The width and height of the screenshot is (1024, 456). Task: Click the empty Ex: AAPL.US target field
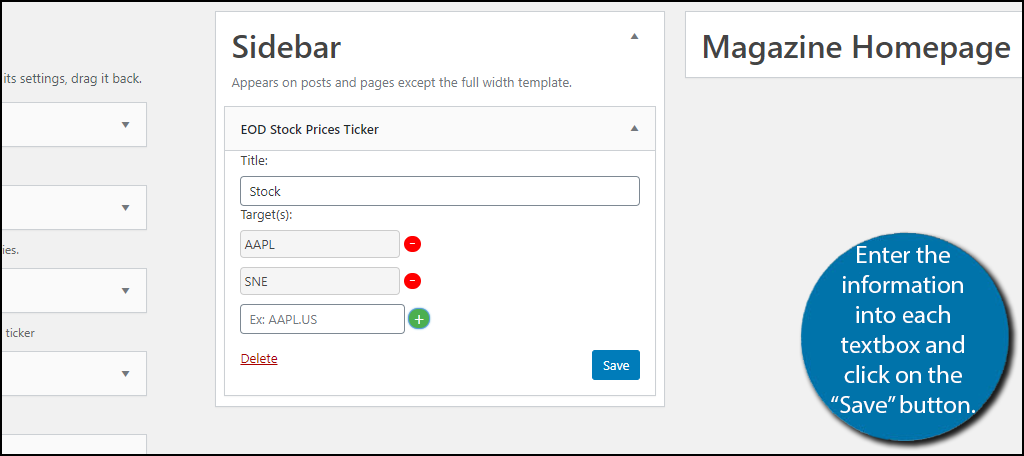(x=323, y=319)
